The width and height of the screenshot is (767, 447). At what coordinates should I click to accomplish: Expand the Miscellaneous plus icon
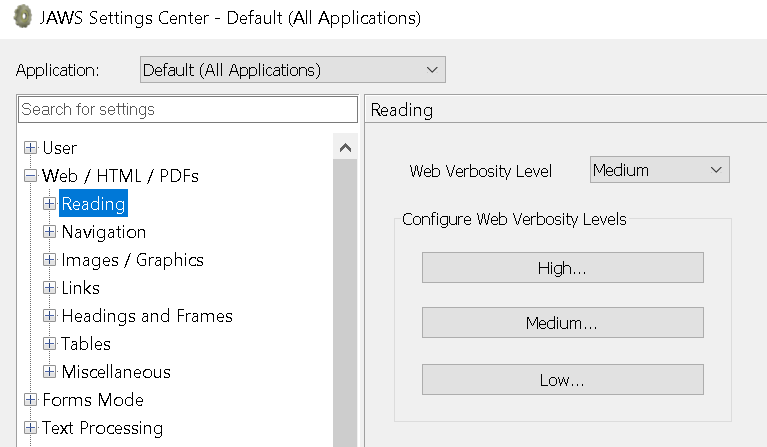[49, 372]
